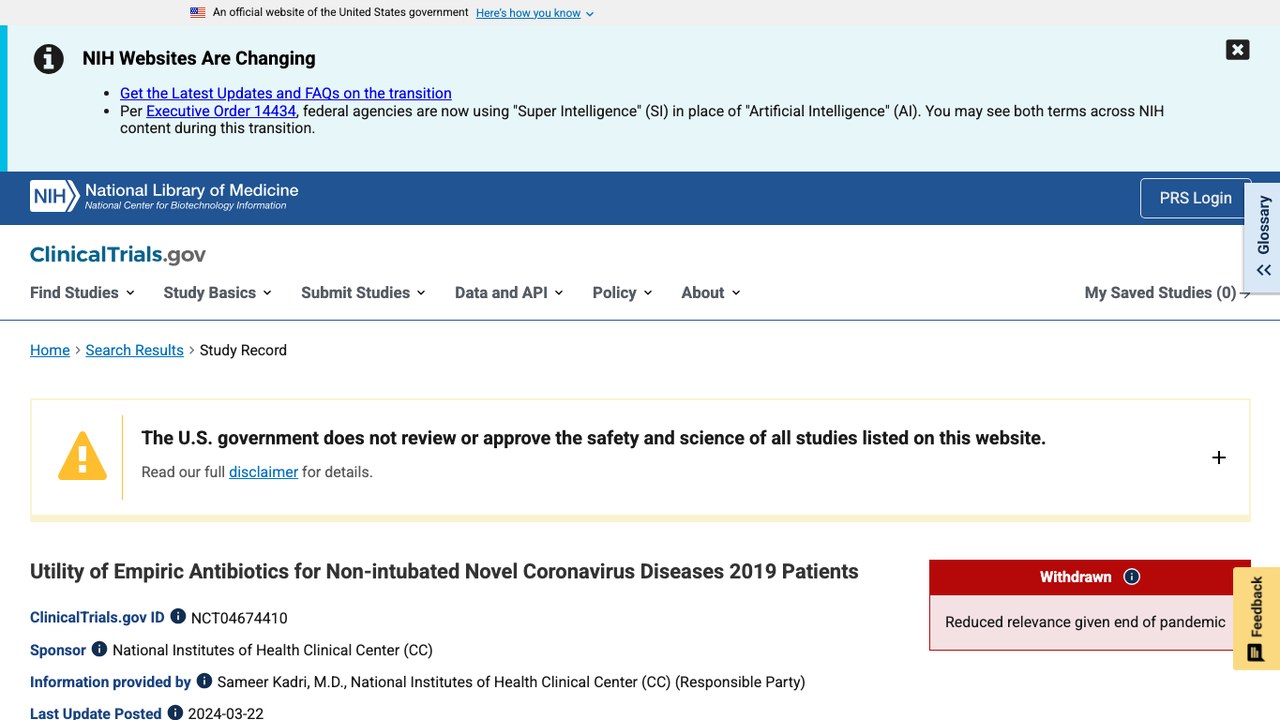The image size is (1280, 720).
Task: Open the Policy menu
Action: coord(622,293)
